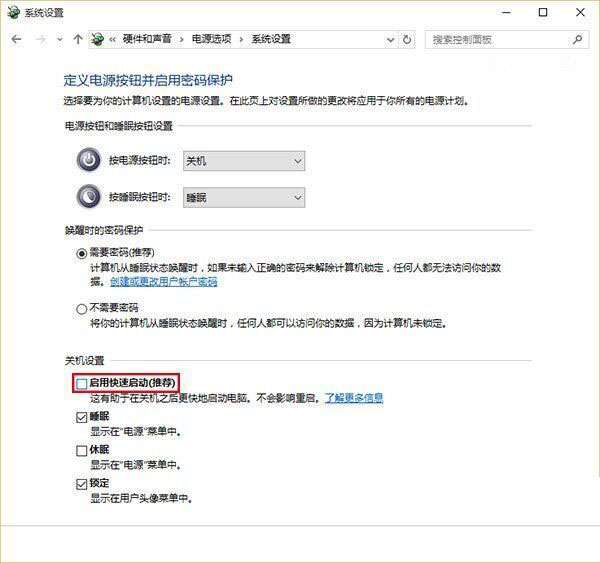The width and height of the screenshot is (600, 563).
Task: Check the 休眠 checkbox
Action: 82,451
